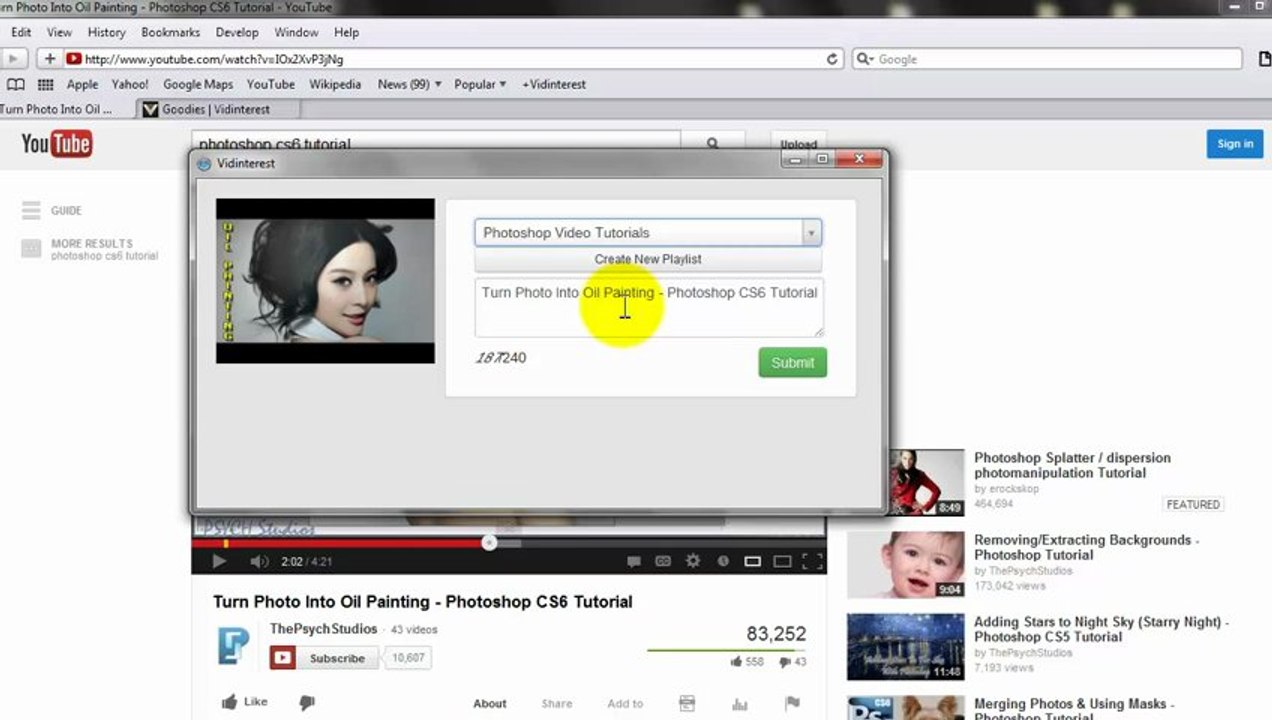Open the Yahoo! bookmark
The width and height of the screenshot is (1272, 720).
point(130,84)
